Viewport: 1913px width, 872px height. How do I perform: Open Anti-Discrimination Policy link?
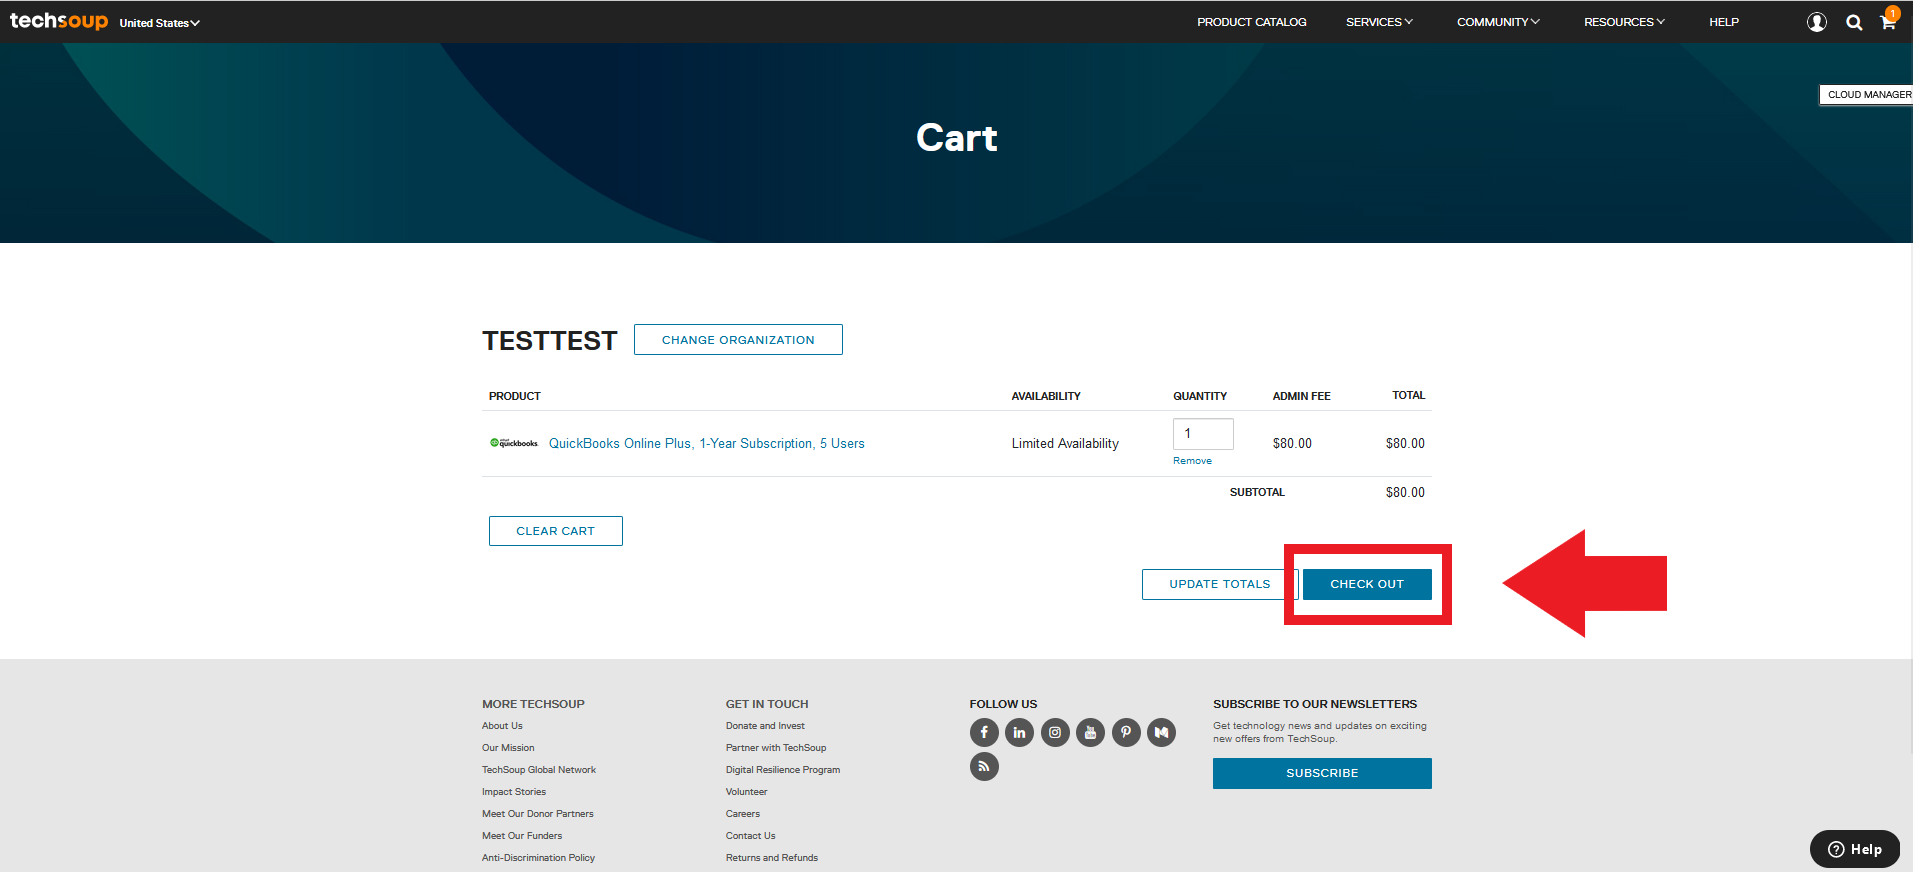click(x=538, y=858)
